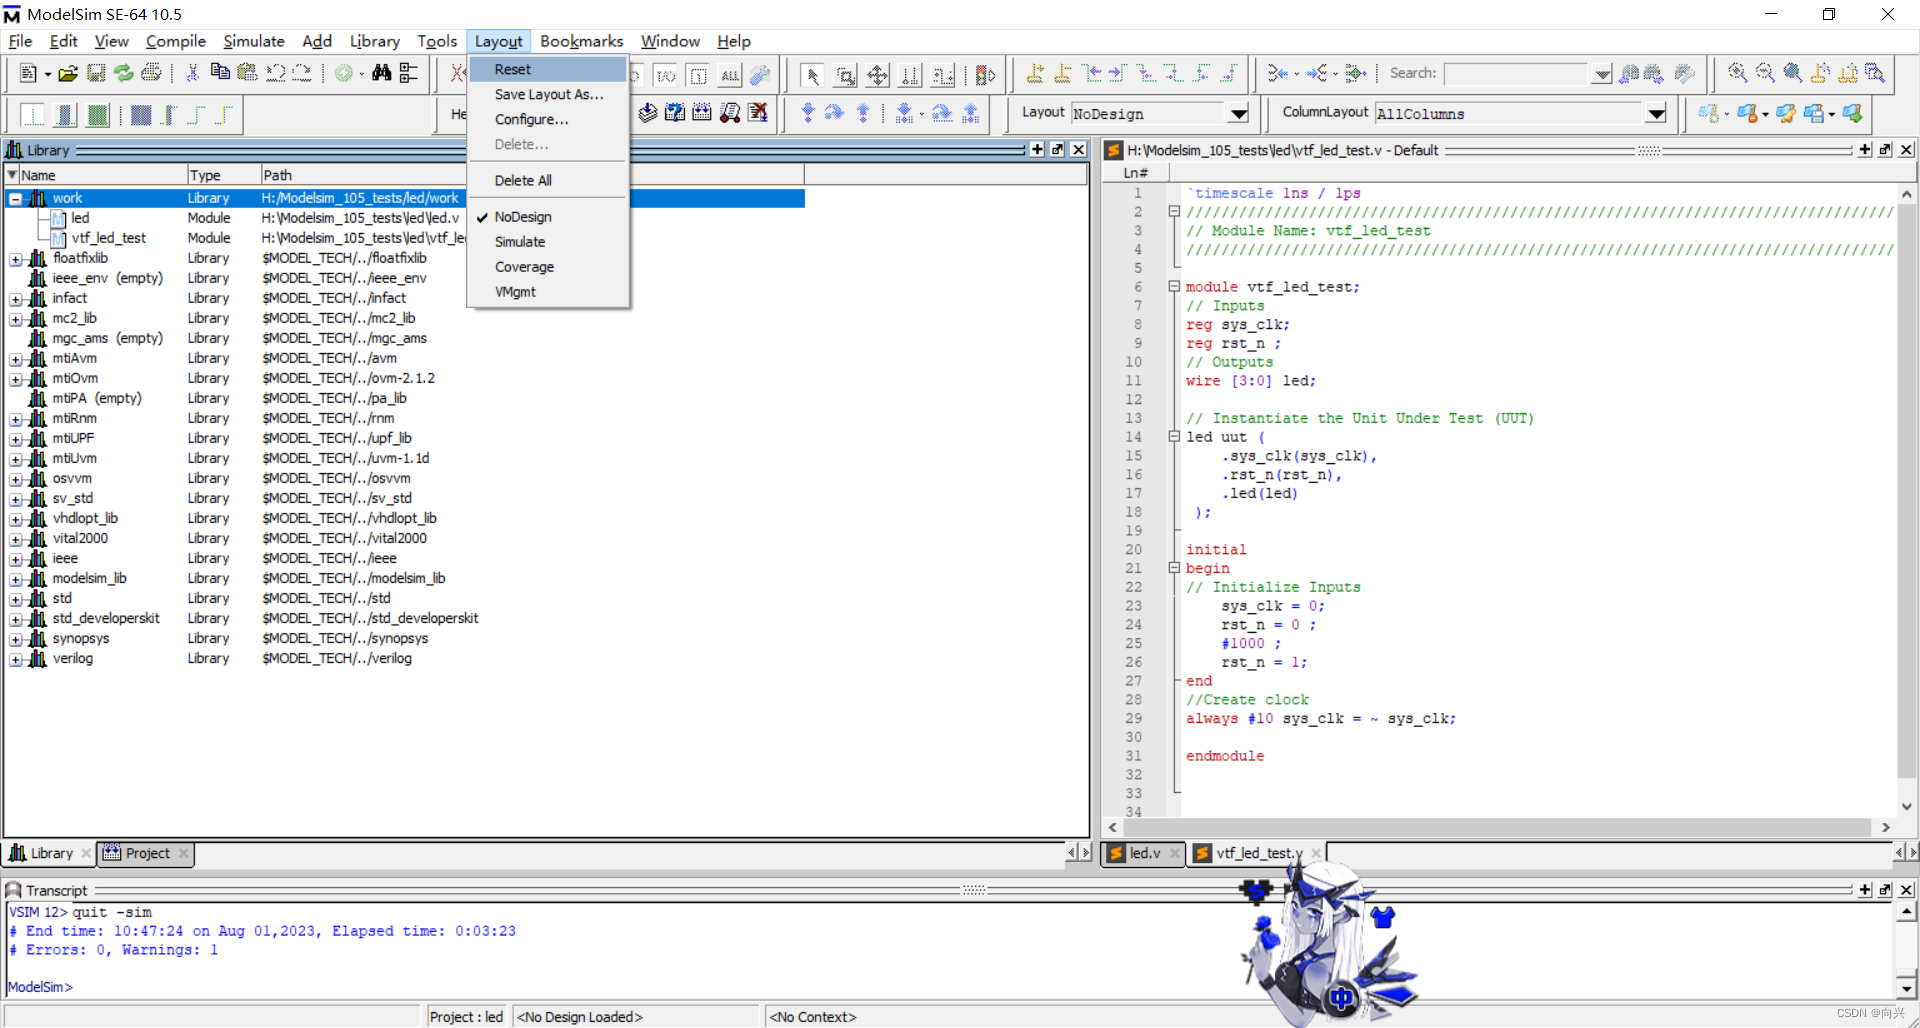Select the led module in work library
Screen dimensions: 1920x1028
click(80, 218)
